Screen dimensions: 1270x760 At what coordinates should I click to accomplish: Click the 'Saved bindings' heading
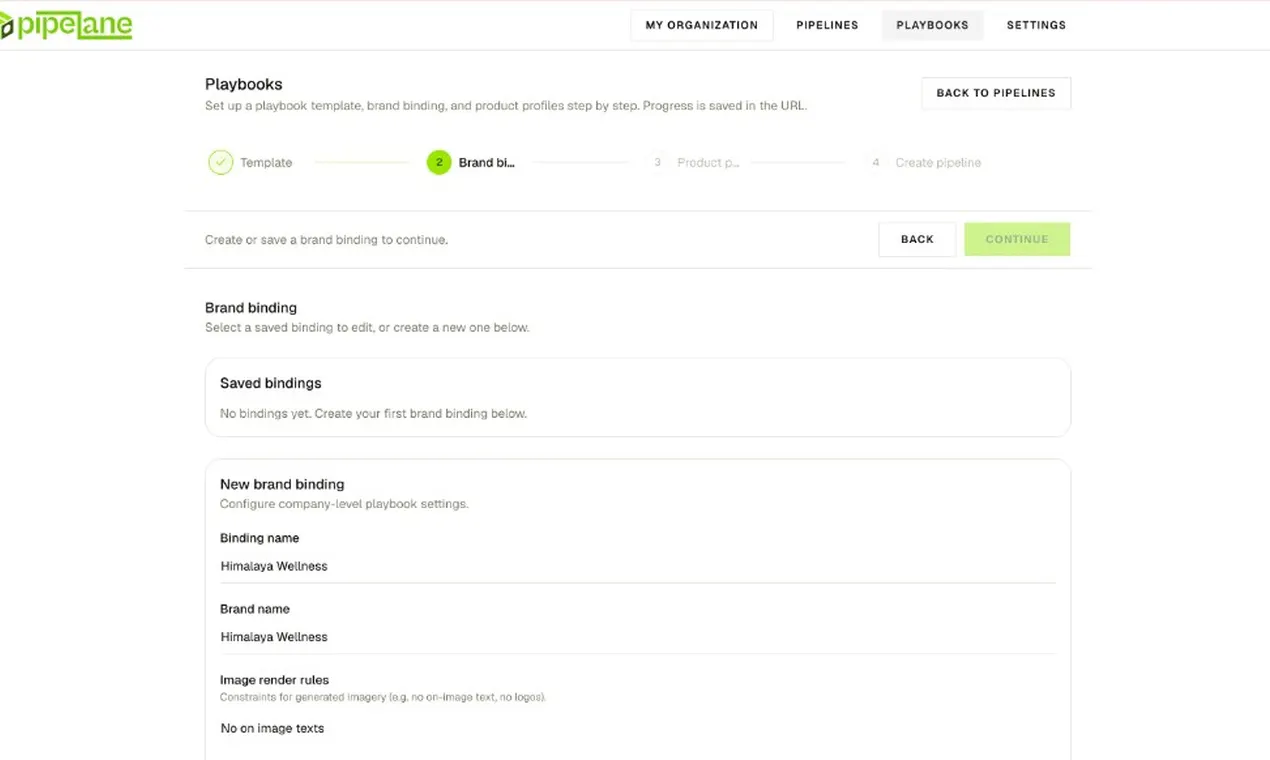click(x=271, y=383)
